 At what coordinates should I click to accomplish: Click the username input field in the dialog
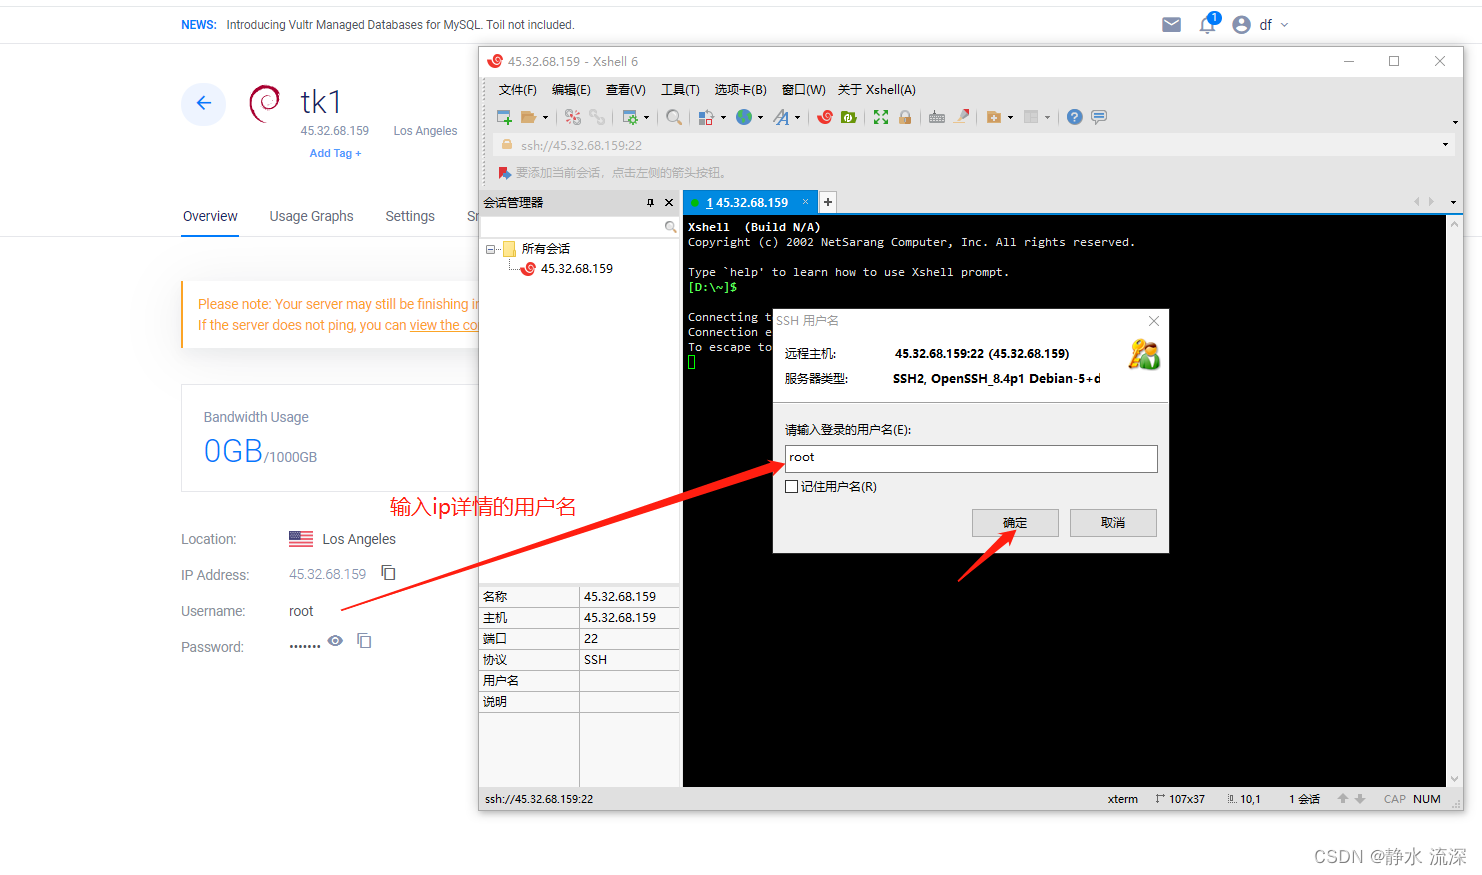pyautogui.click(x=971, y=459)
